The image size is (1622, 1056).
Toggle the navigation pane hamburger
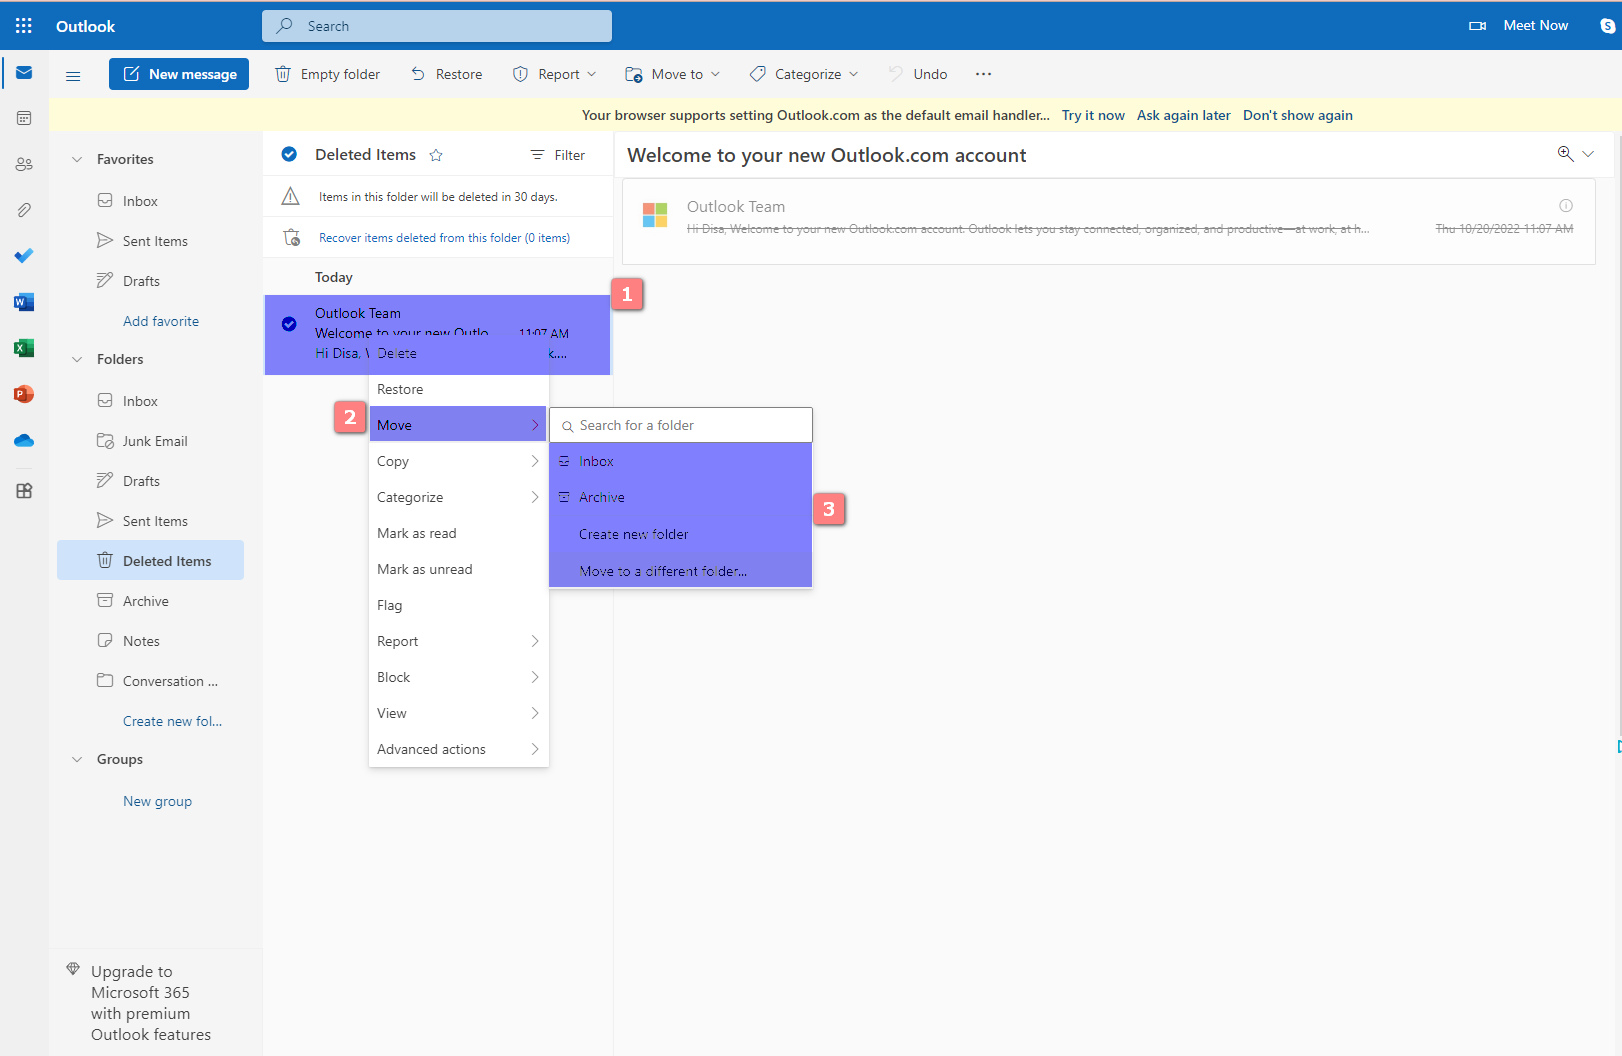[x=73, y=75]
